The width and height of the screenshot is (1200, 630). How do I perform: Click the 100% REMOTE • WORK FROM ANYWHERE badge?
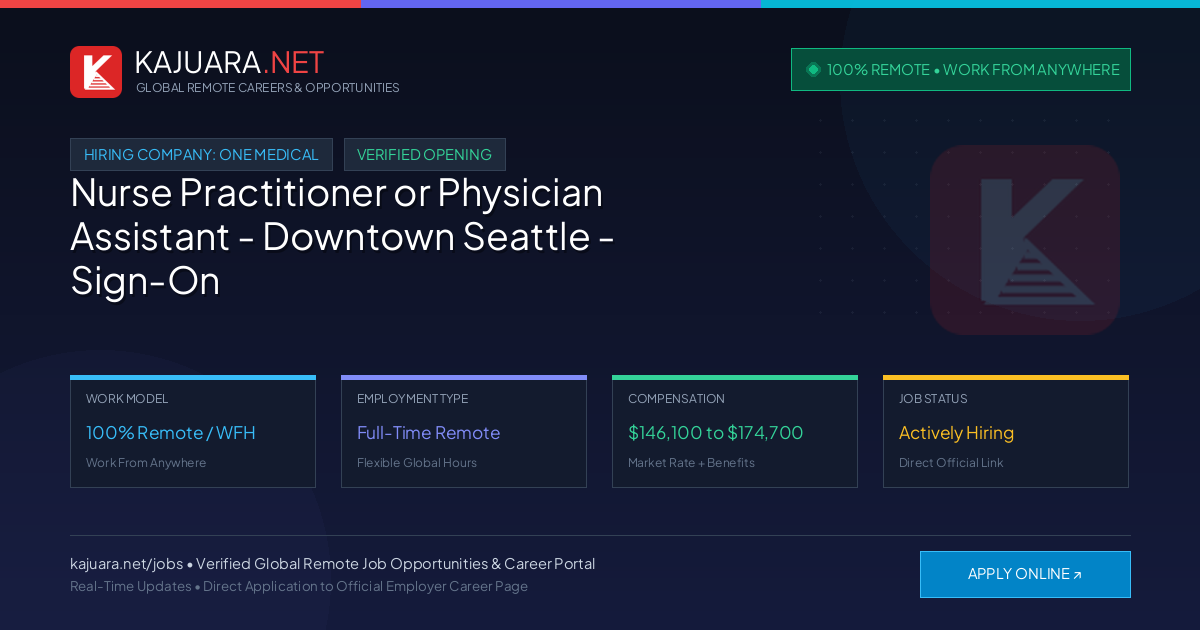point(961,70)
